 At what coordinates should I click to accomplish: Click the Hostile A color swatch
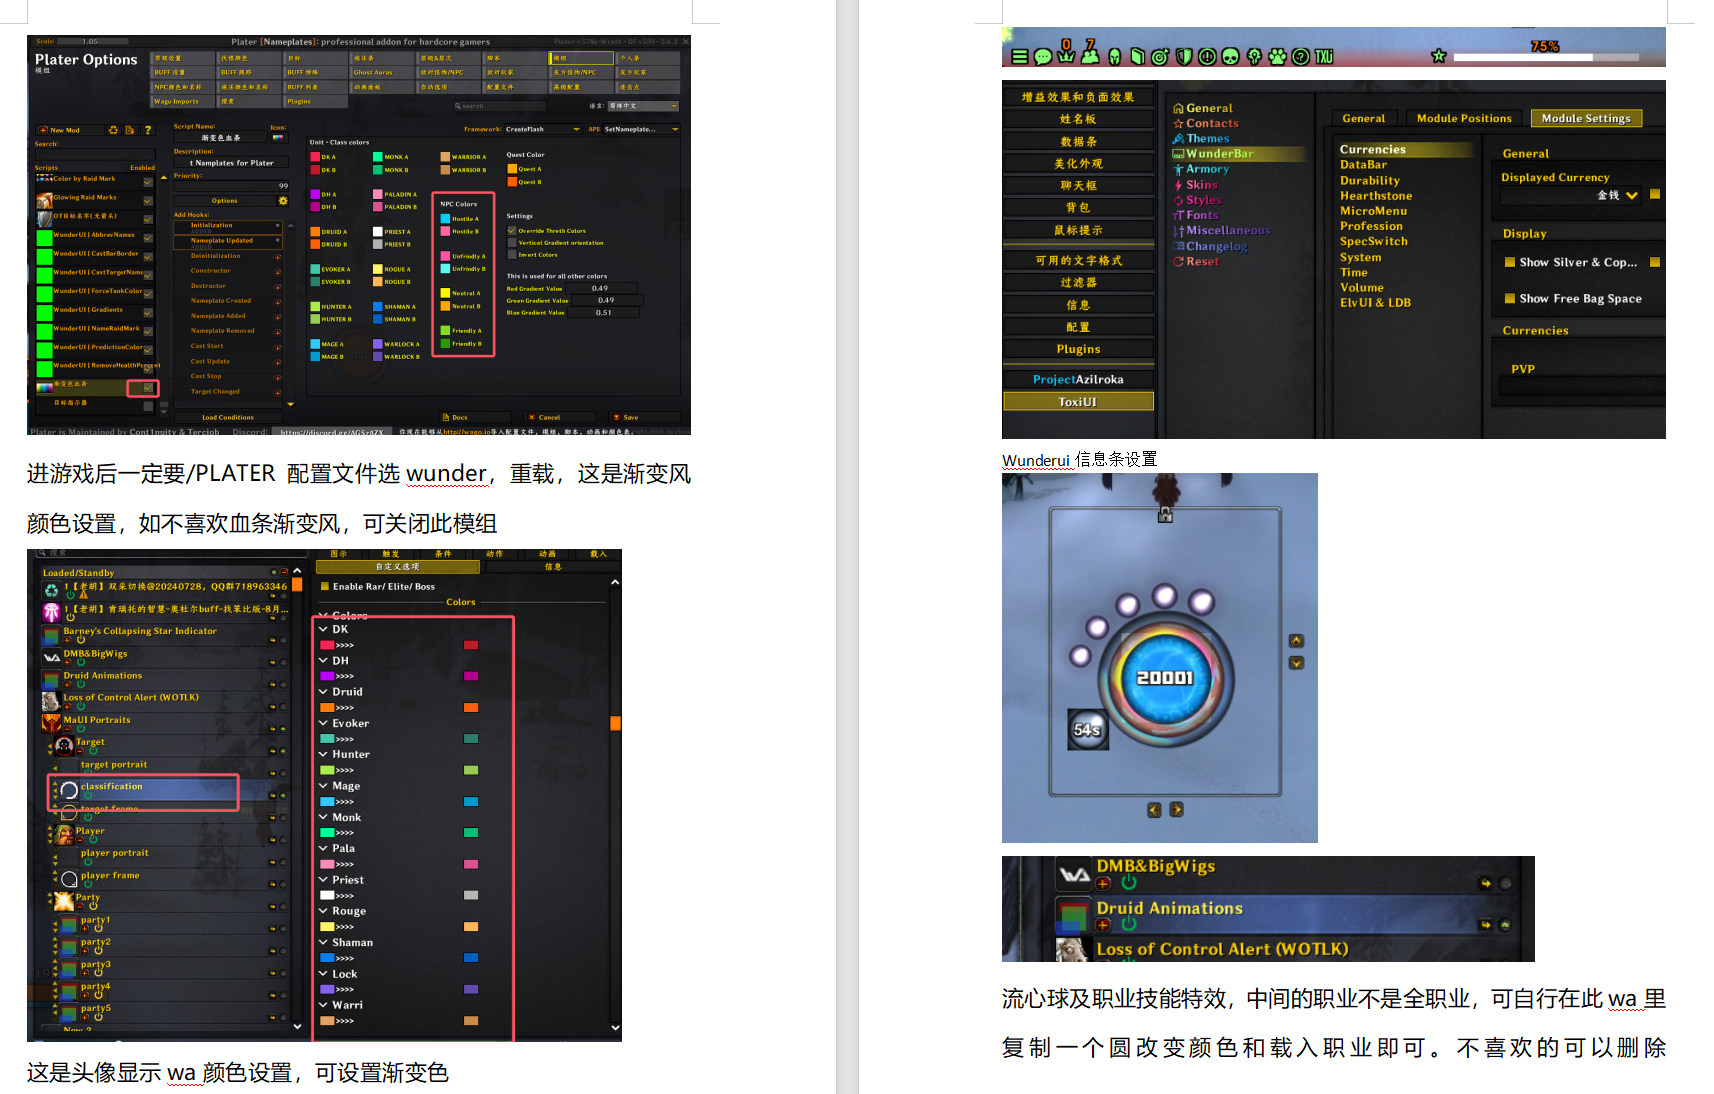[445, 218]
